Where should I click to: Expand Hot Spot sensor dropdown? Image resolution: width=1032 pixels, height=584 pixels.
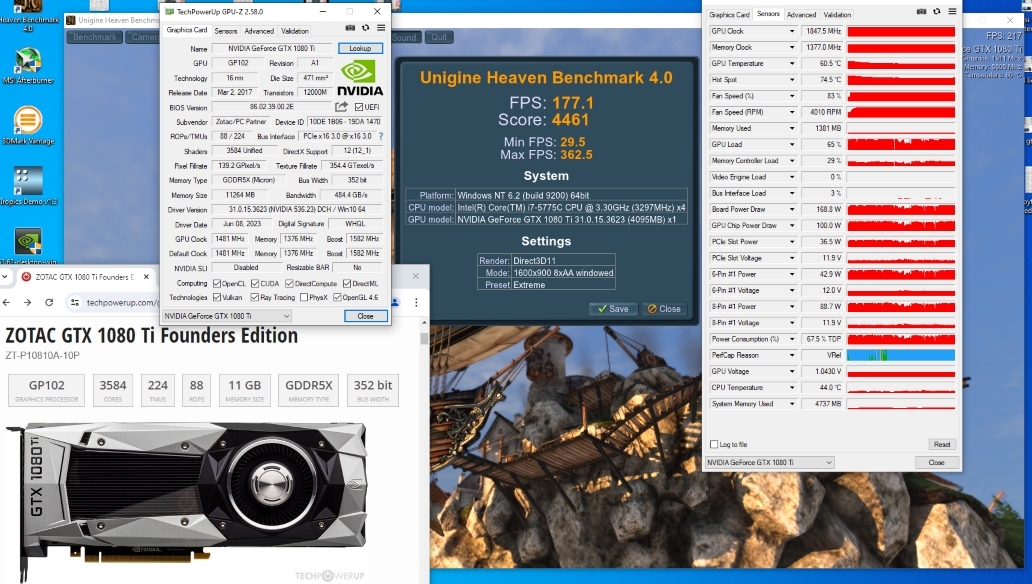(x=792, y=80)
